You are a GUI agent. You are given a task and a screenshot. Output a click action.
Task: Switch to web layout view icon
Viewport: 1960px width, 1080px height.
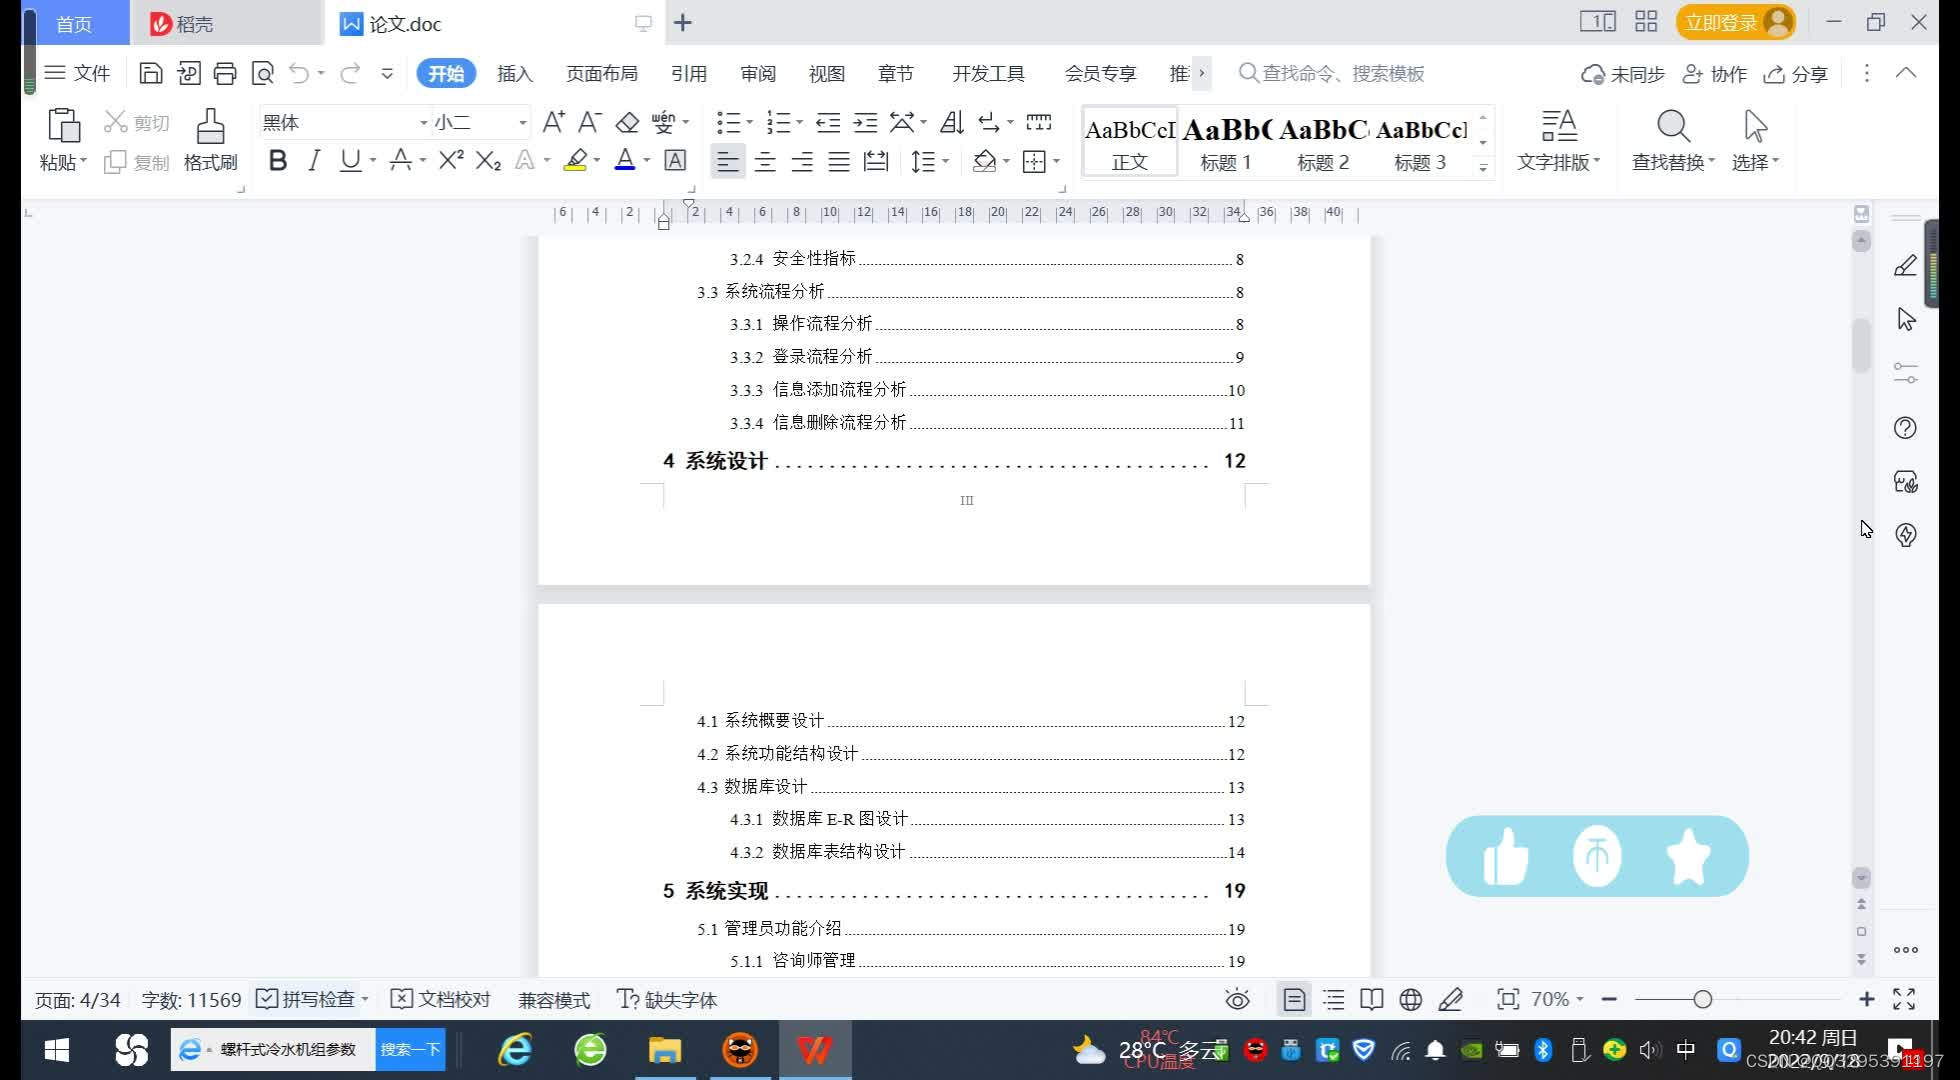click(x=1411, y=999)
